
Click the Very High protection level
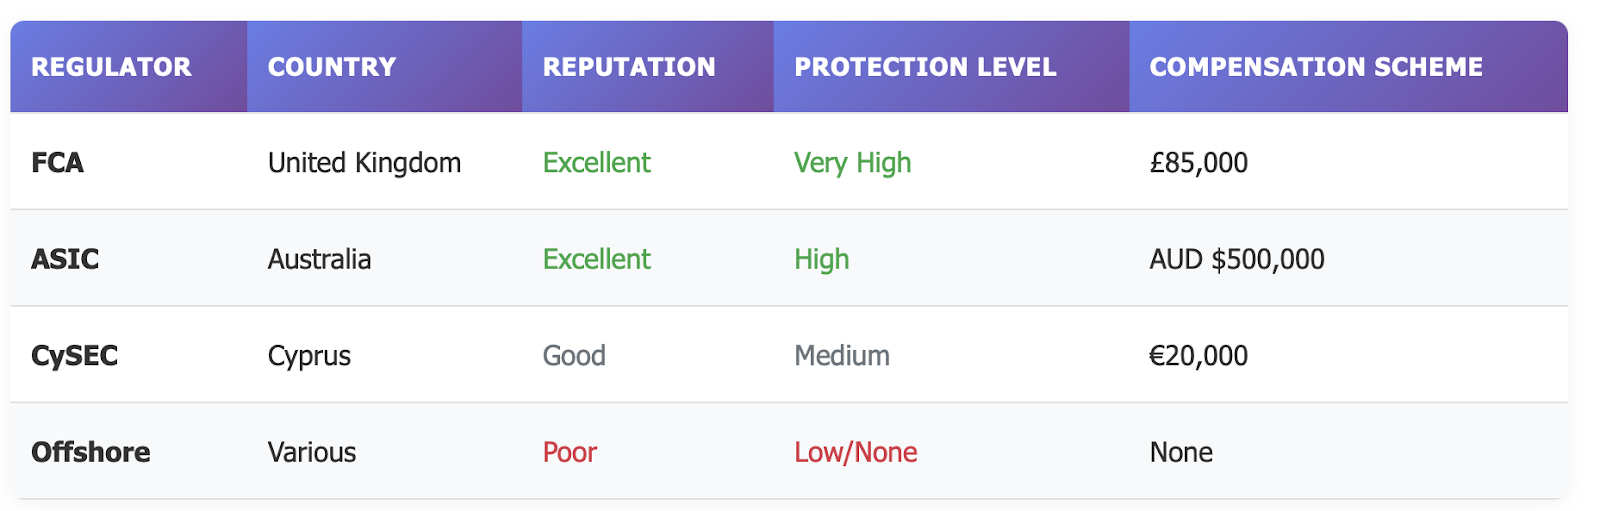[x=853, y=163]
